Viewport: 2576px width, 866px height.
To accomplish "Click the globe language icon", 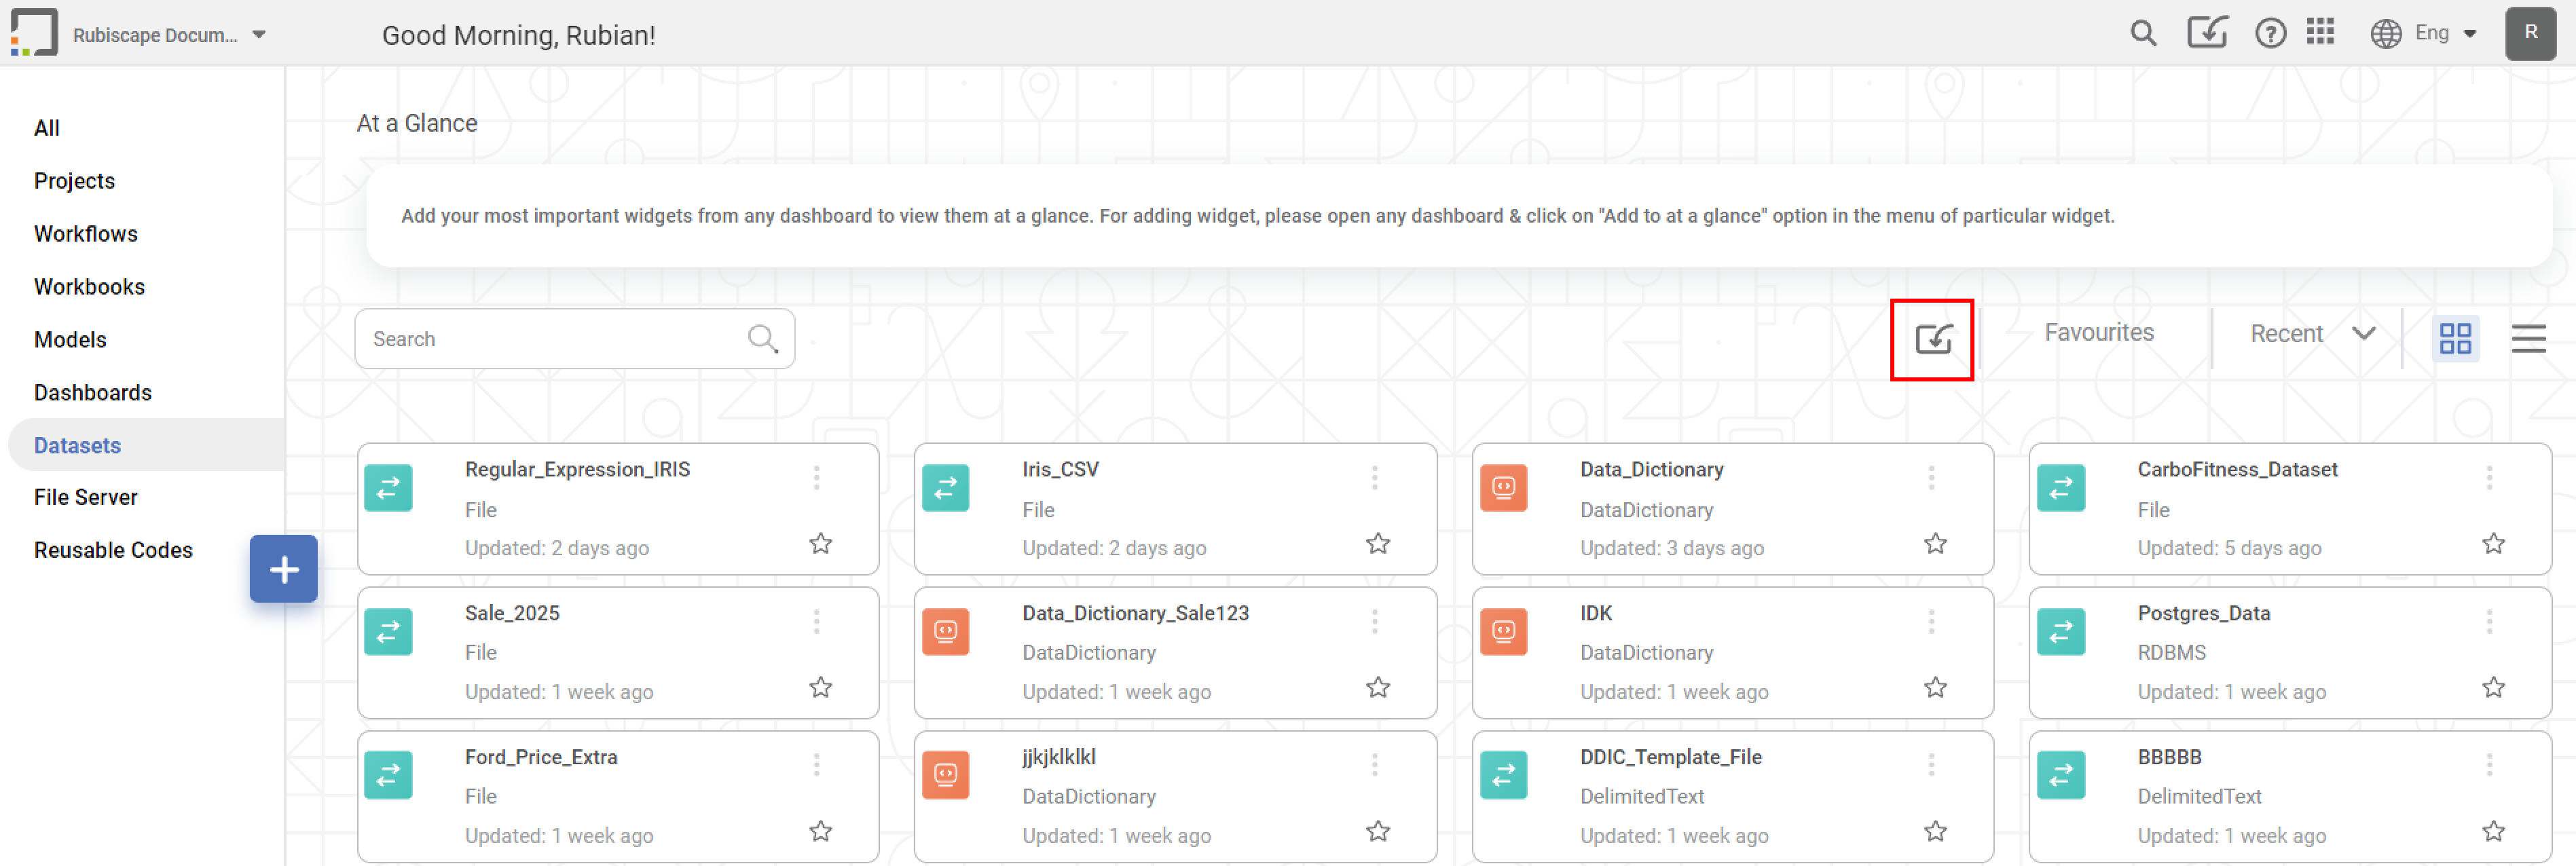I will [x=2386, y=33].
